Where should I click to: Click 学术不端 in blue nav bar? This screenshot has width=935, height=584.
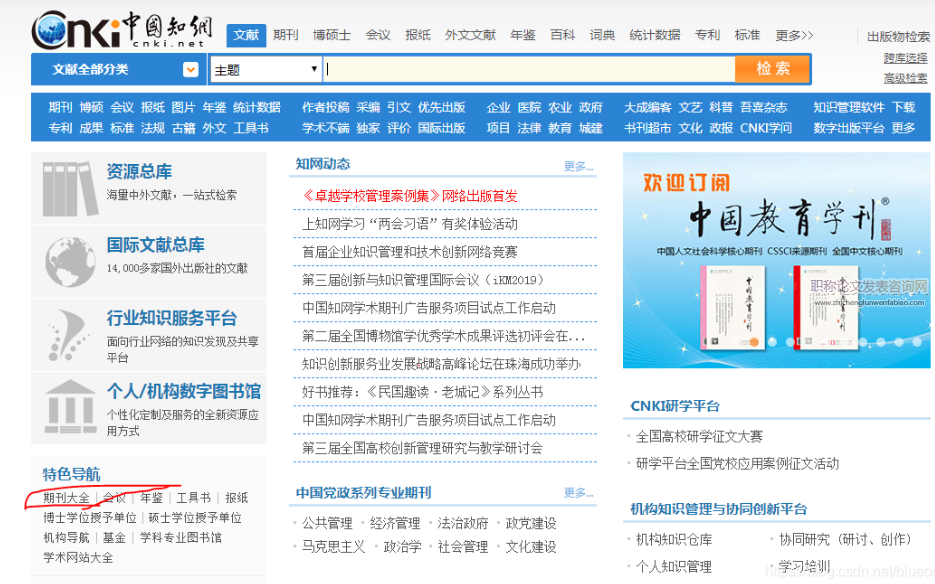326,128
